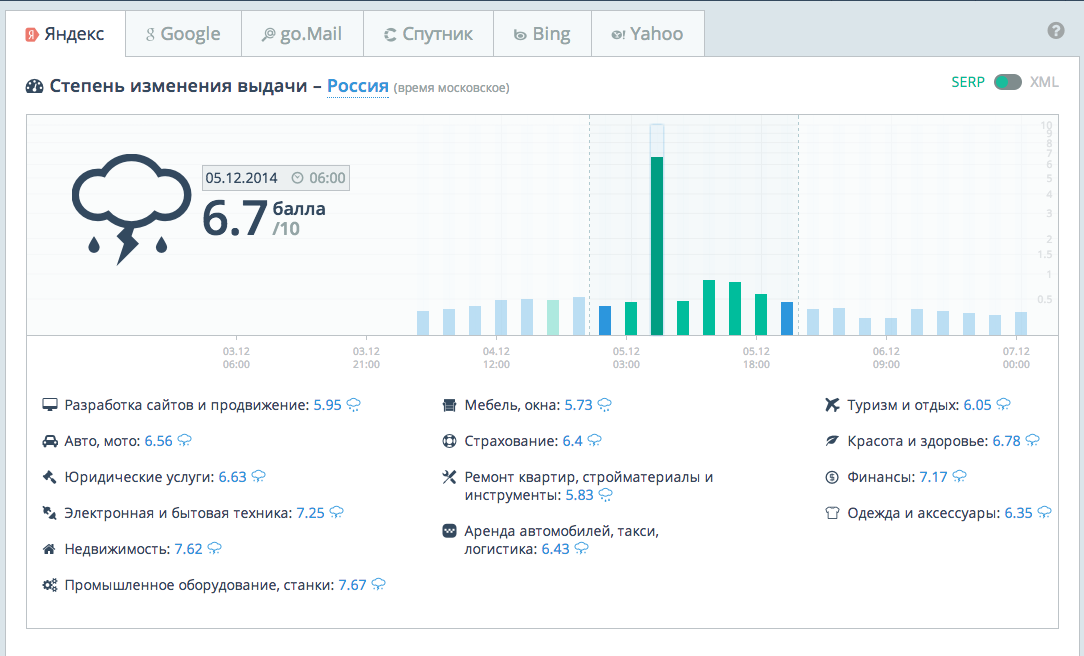
Task: Click the Недвижимость score 7.62 link
Action: point(188,549)
